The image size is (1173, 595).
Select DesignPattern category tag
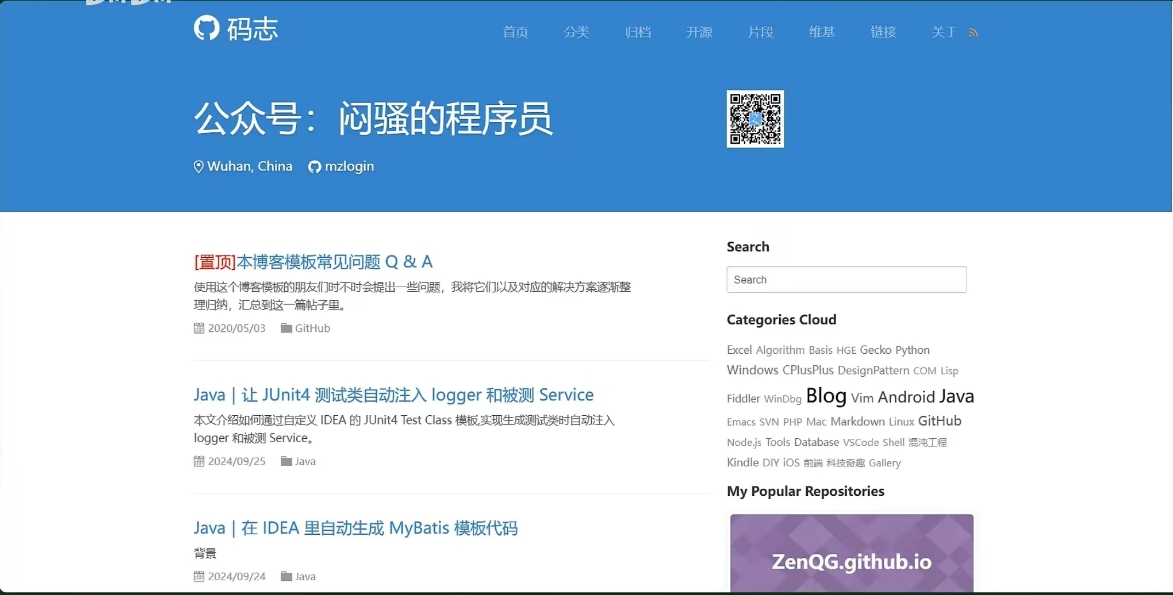(x=874, y=370)
